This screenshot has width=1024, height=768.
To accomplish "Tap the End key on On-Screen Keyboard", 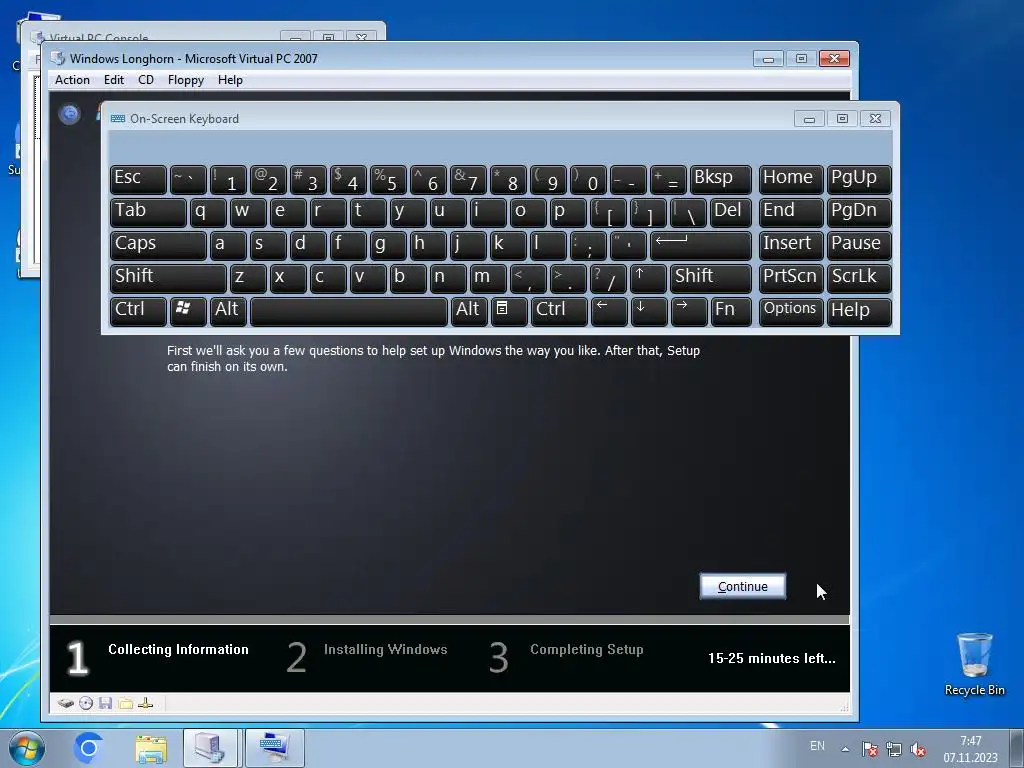I will coord(790,212).
